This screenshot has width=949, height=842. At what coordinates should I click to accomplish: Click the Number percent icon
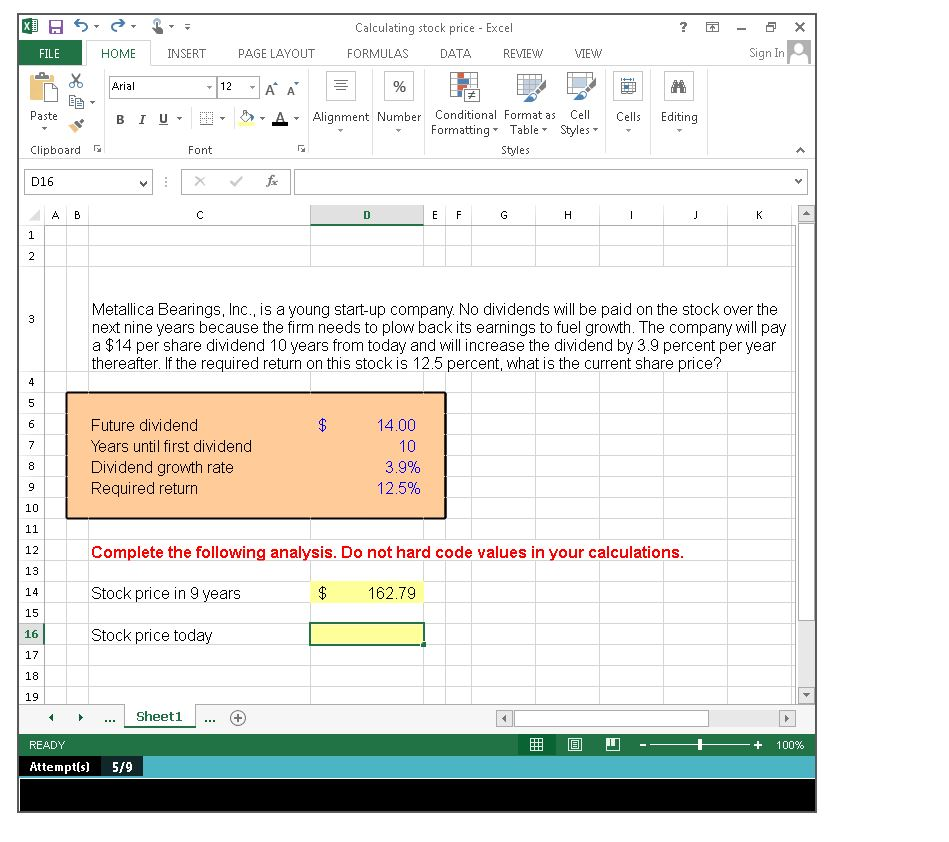point(398,87)
